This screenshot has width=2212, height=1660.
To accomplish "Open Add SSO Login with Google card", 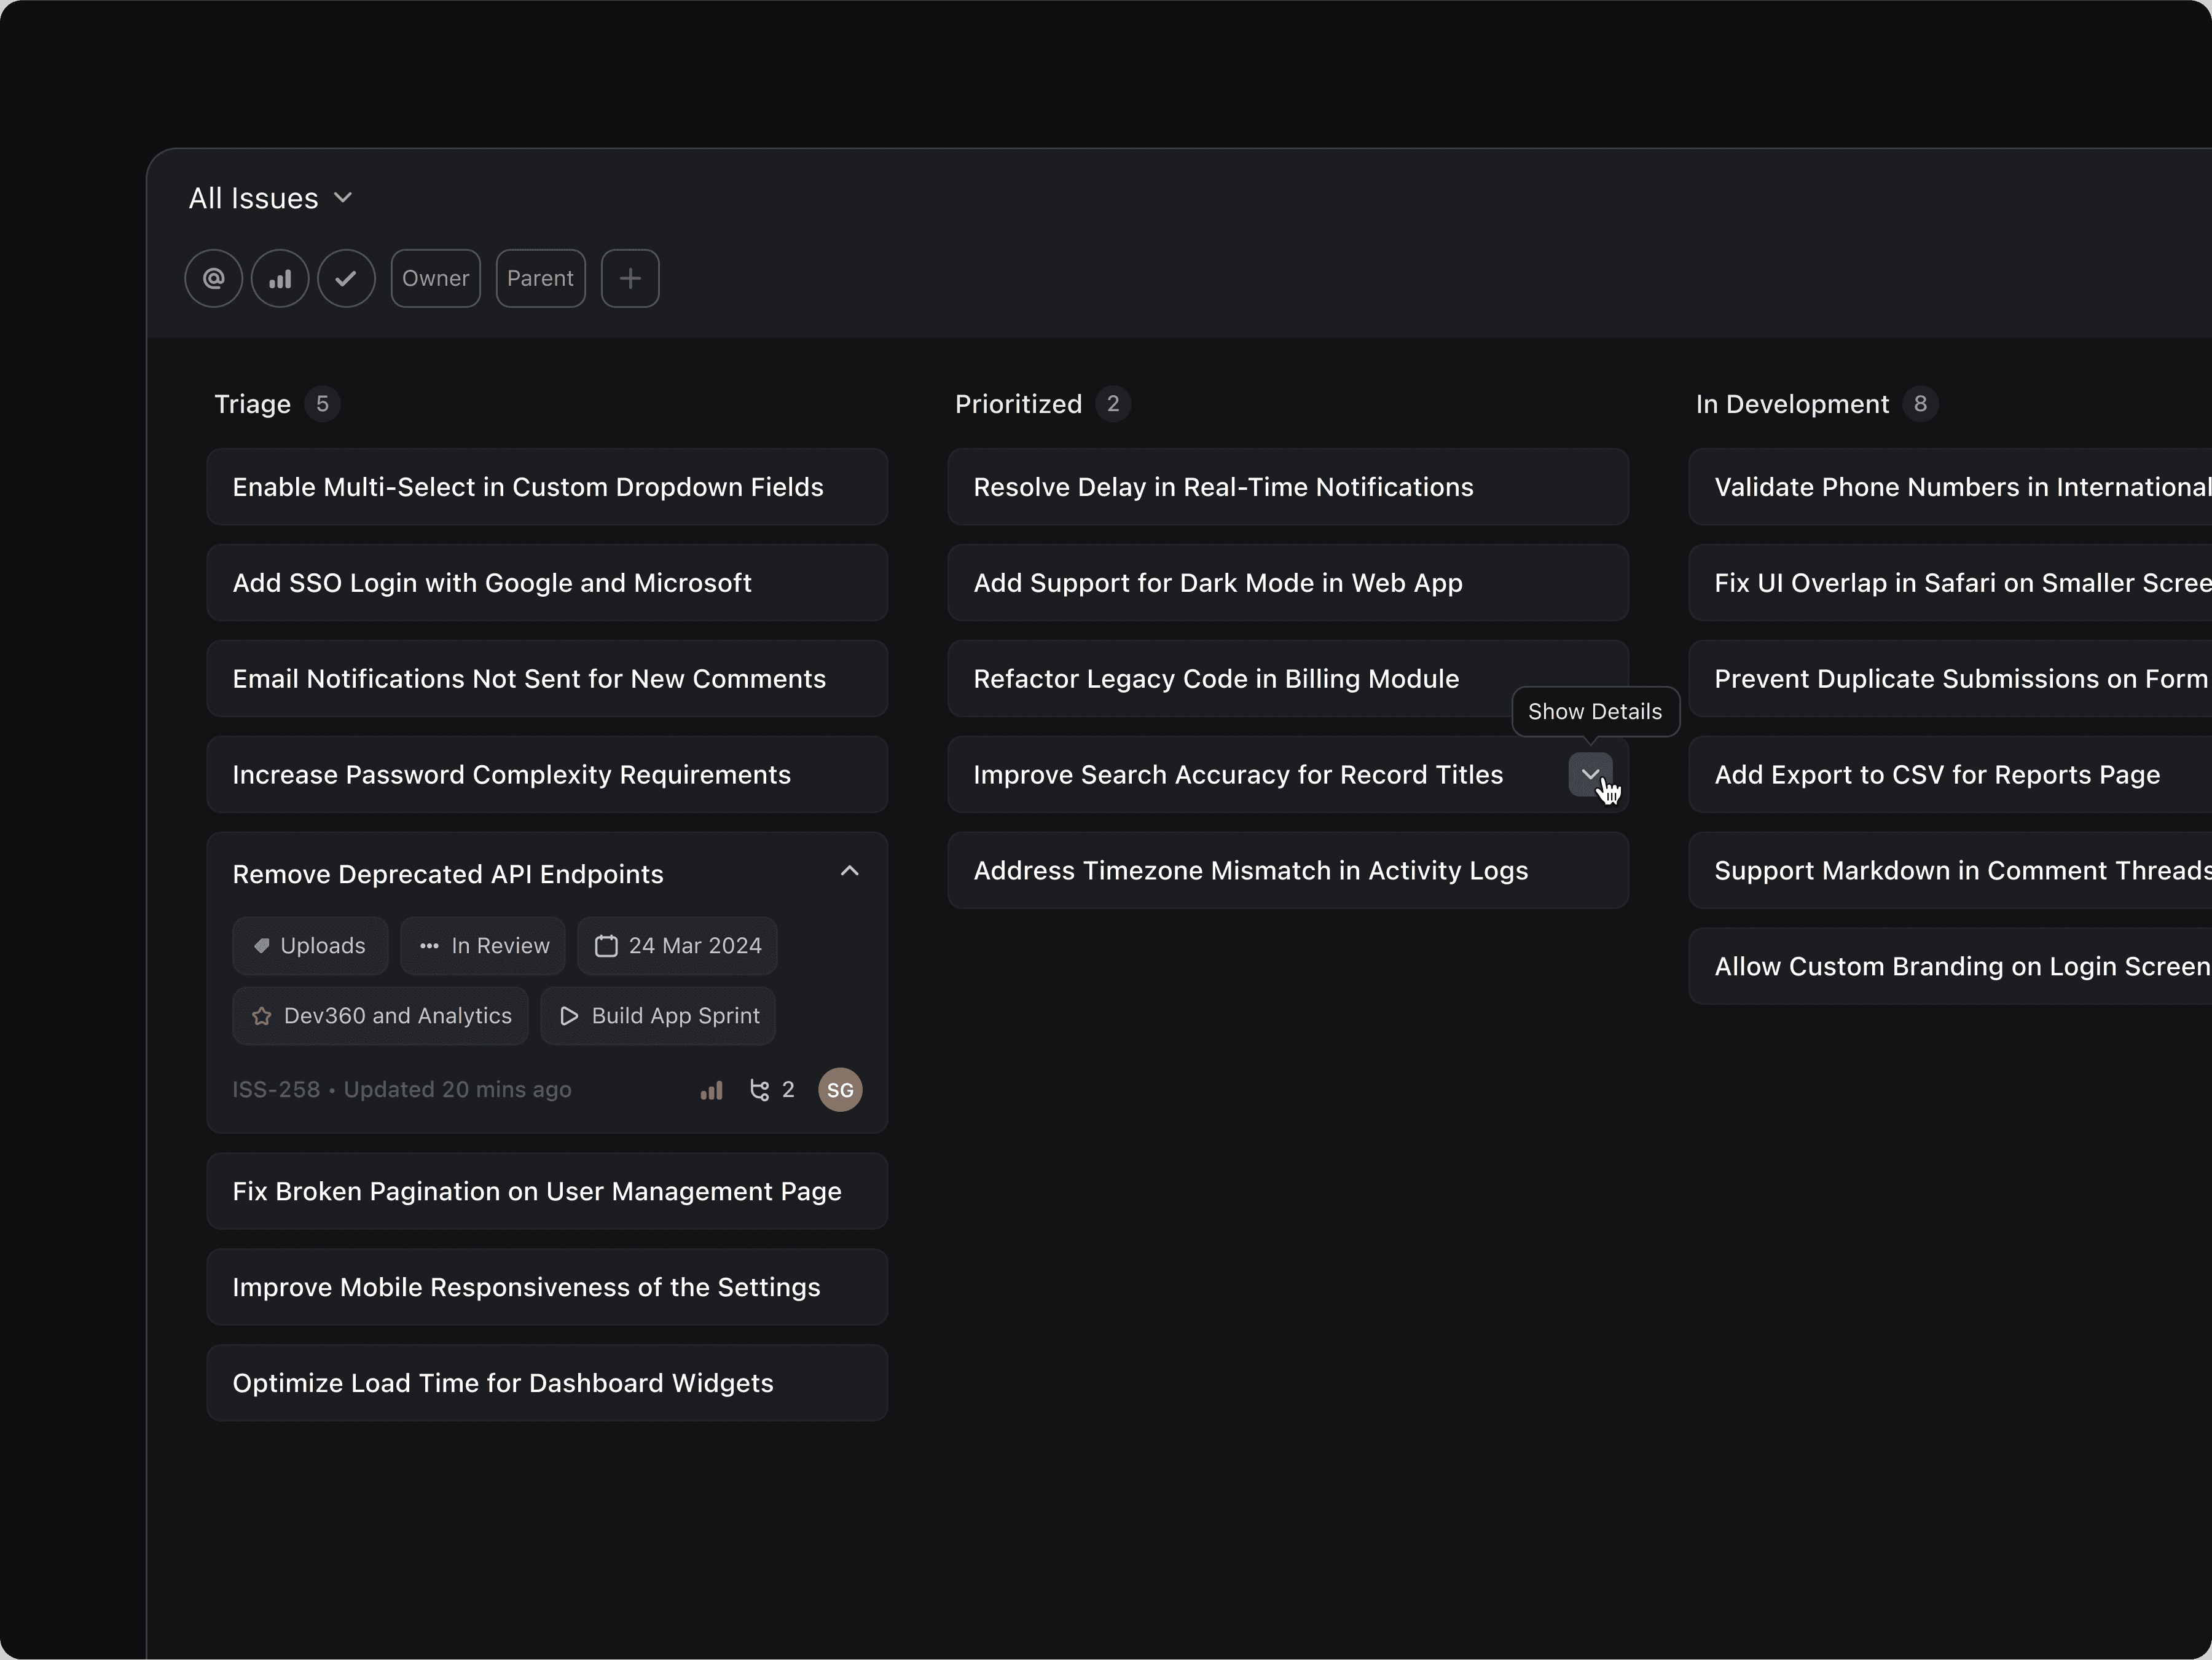I will click(546, 583).
